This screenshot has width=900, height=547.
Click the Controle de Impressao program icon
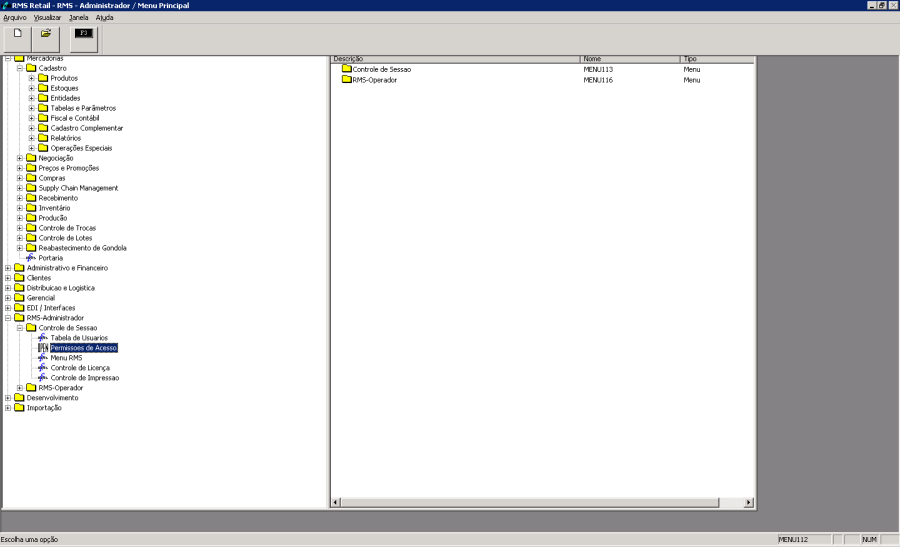pyautogui.click(x=43, y=378)
